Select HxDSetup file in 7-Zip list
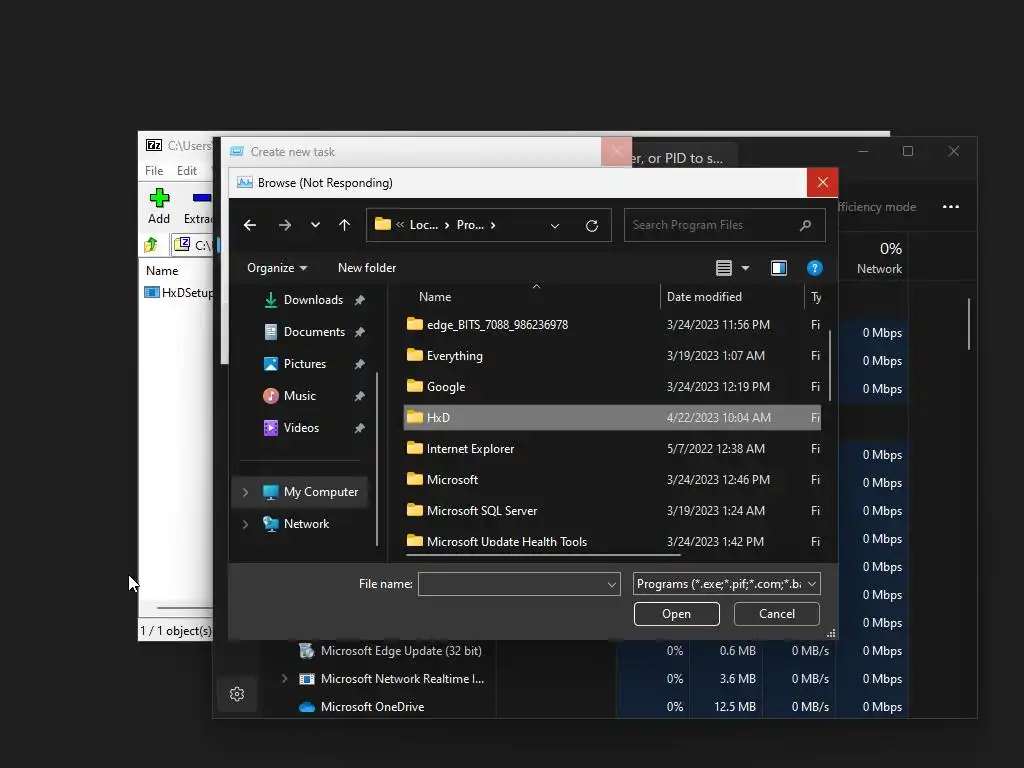The image size is (1024, 768). [x=178, y=293]
